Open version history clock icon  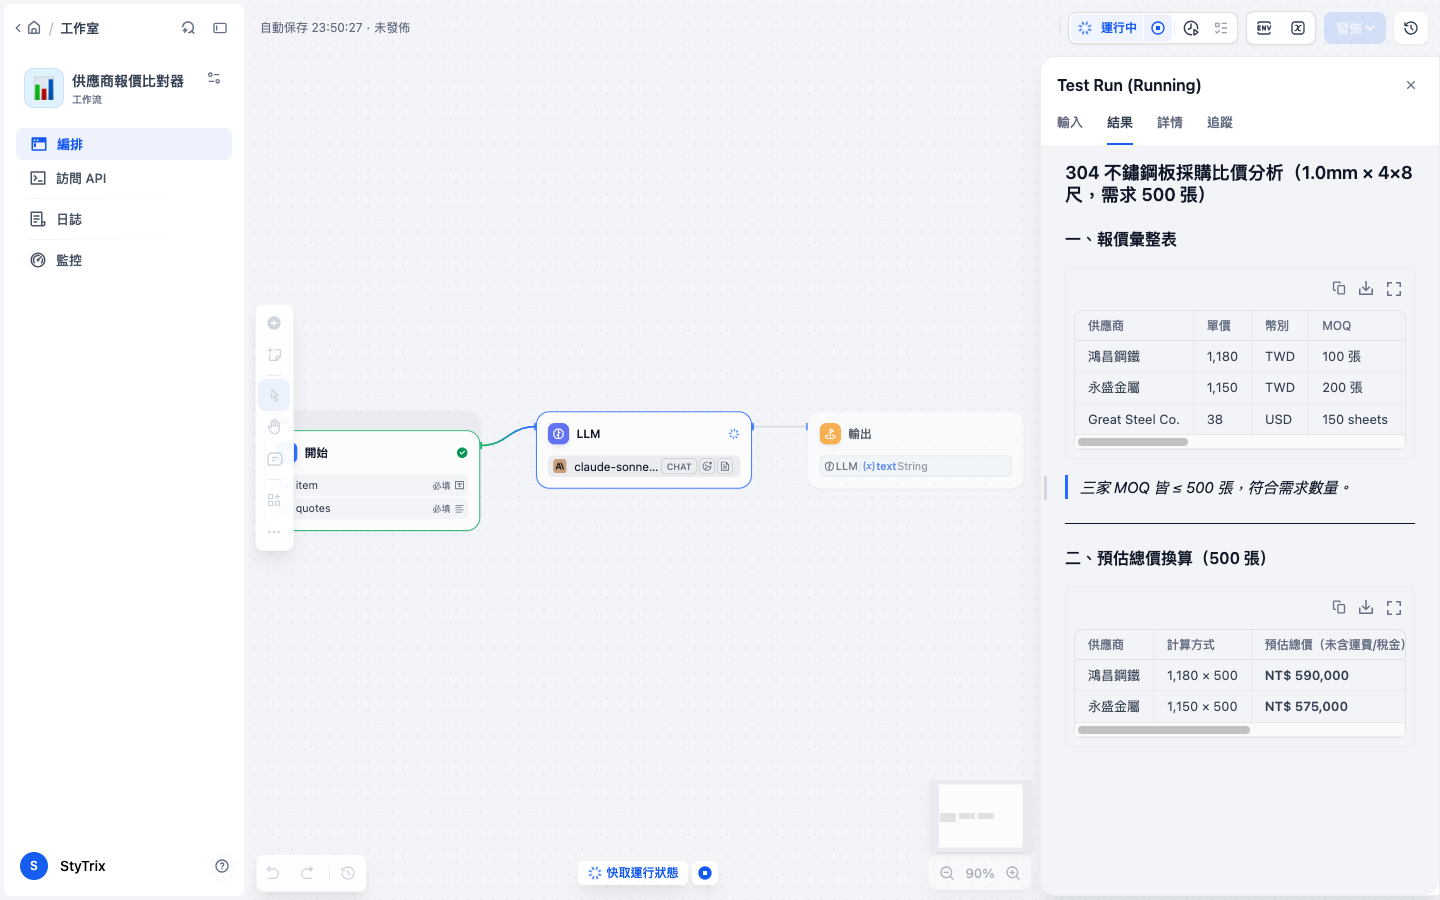[1411, 28]
